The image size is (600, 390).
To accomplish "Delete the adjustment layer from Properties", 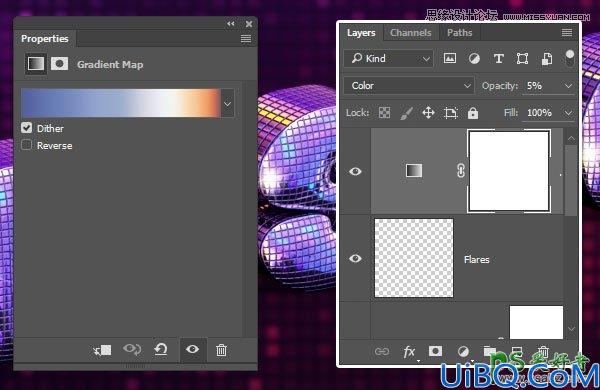I will click(222, 350).
